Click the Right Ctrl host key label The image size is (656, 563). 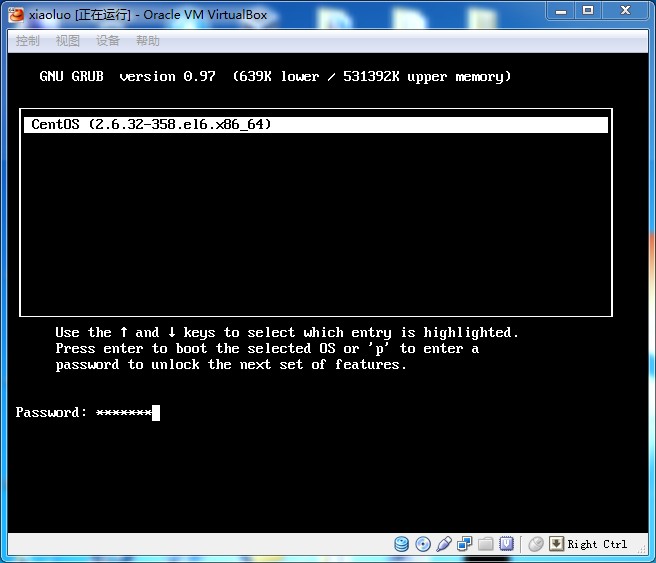(598, 544)
